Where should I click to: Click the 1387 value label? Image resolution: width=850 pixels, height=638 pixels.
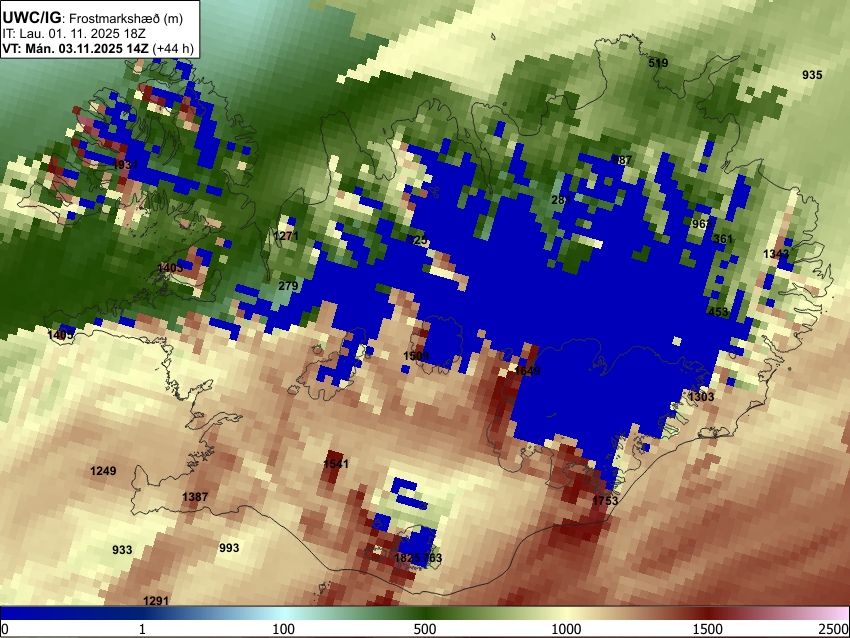point(195,497)
